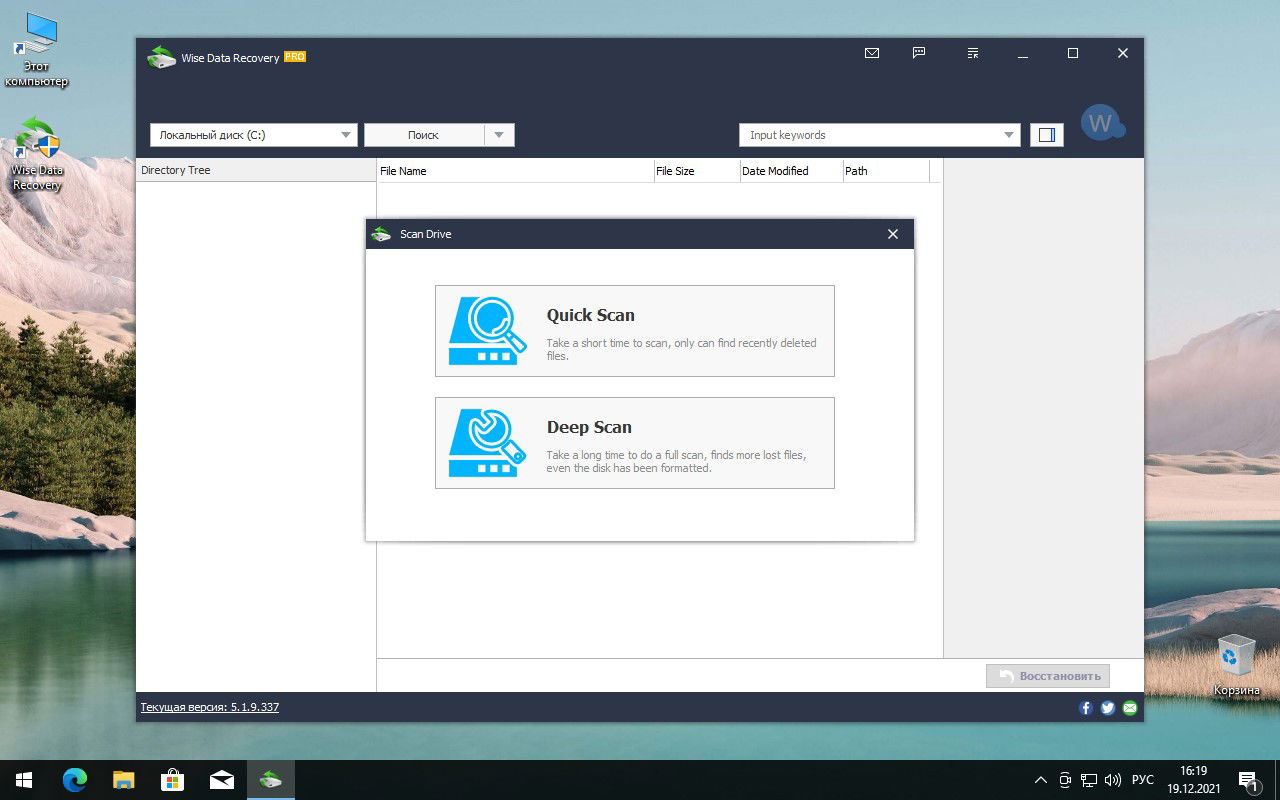The width and height of the screenshot is (1280, 800).
Task: Switch the РУС input language indicator
Action: coord(1143,779)
